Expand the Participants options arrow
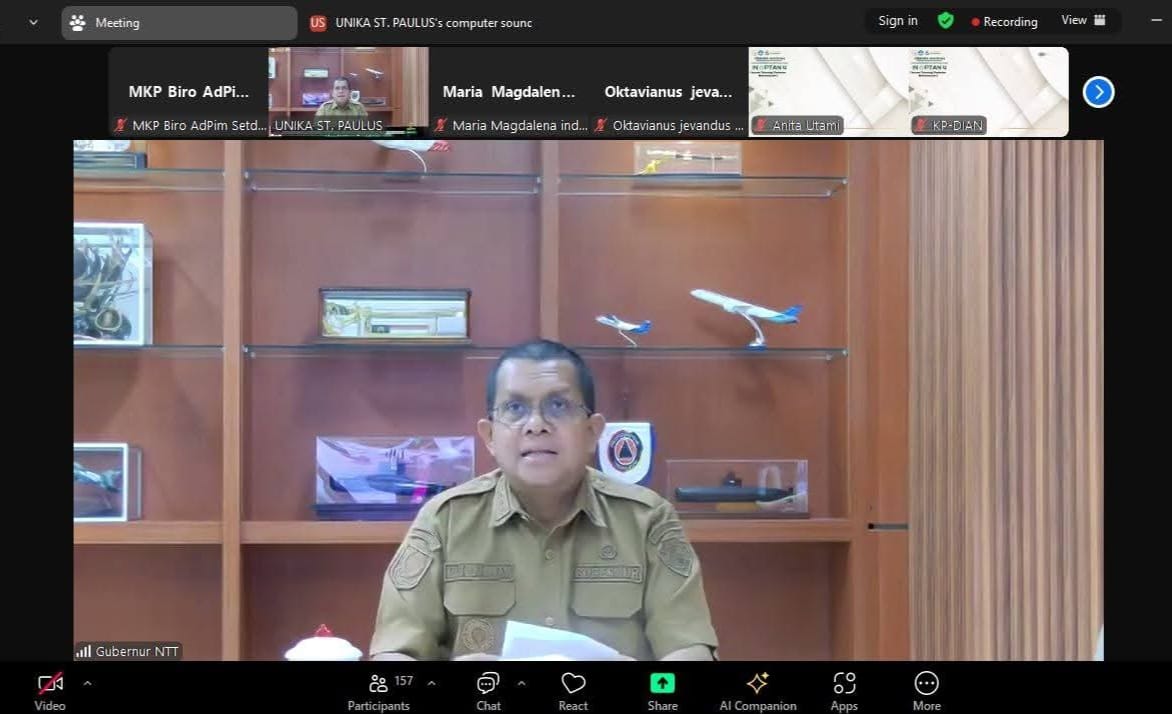The image size is (1172, 714). (x=431, y=683)
